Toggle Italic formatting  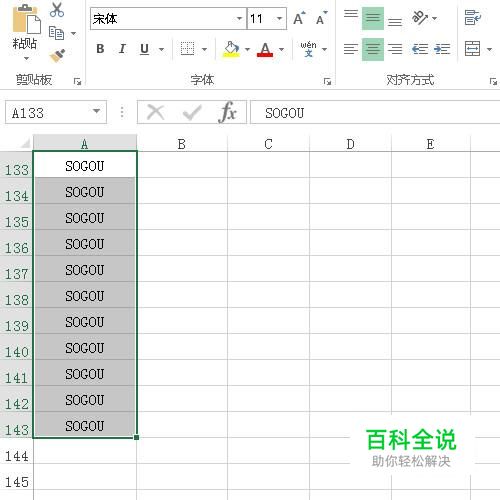click(x=122, y=49)
